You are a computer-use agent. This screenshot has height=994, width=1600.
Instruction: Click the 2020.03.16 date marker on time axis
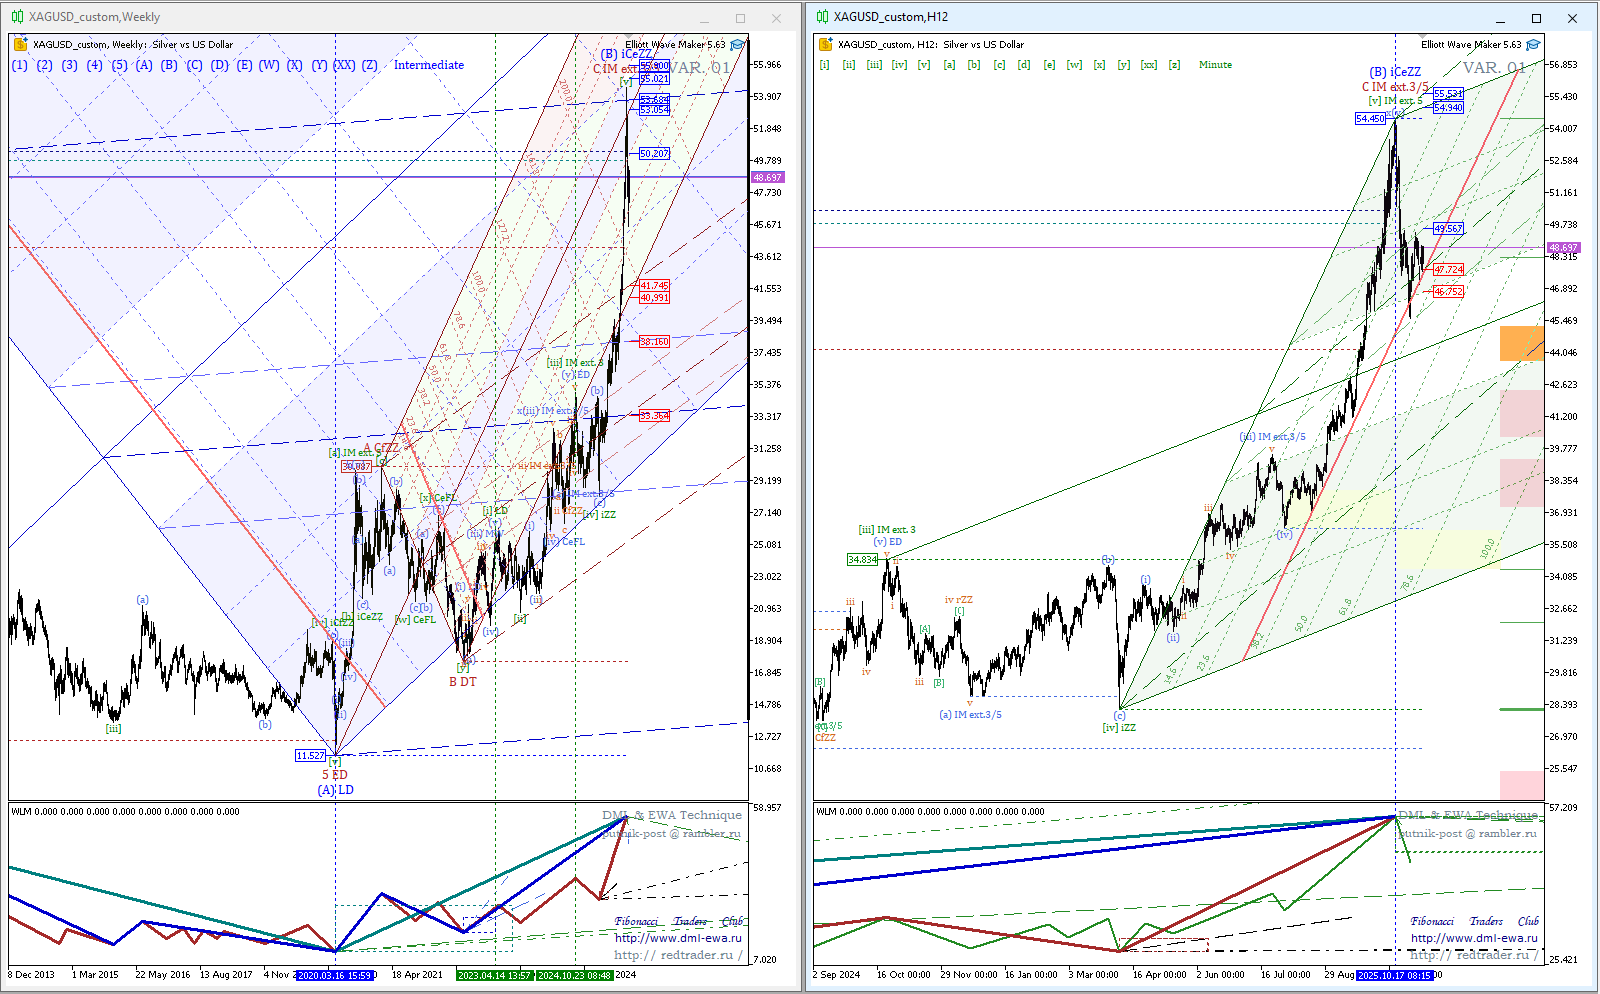335,975
